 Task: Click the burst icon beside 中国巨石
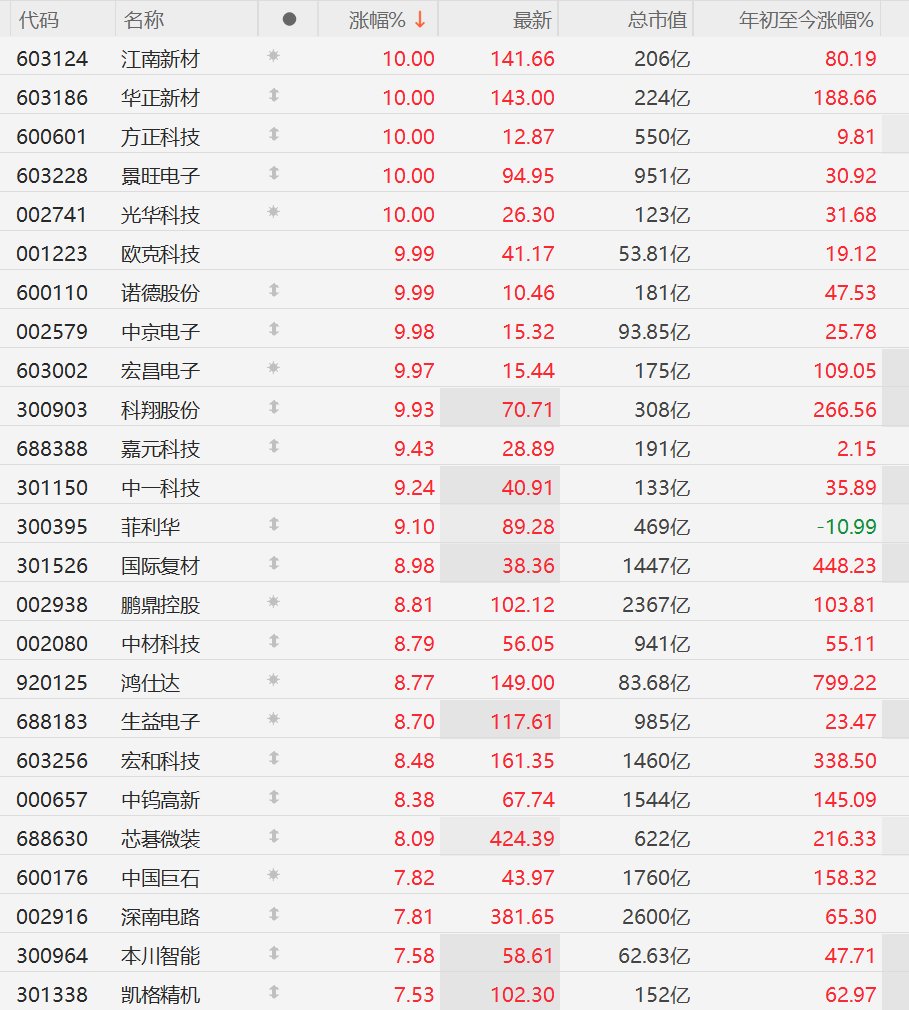click(273, 875)
